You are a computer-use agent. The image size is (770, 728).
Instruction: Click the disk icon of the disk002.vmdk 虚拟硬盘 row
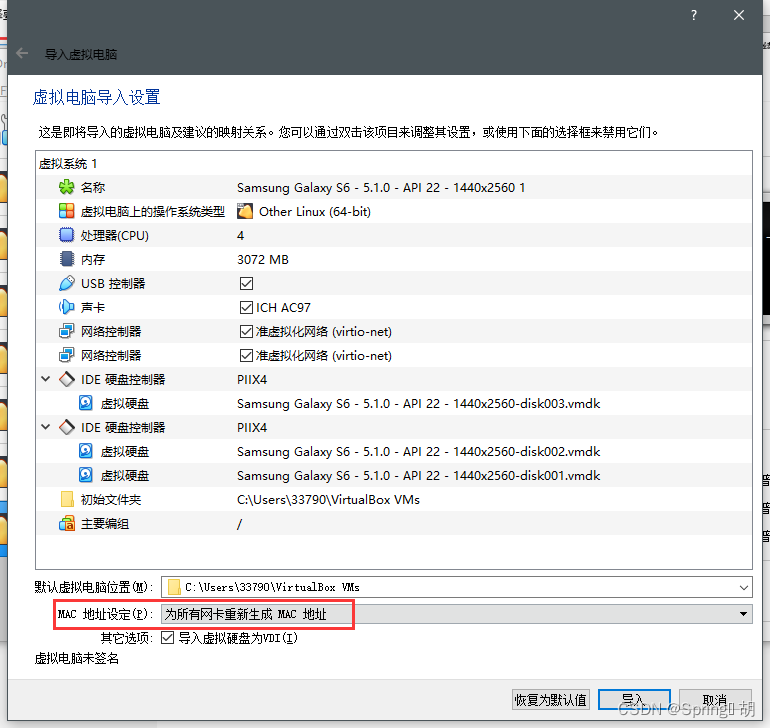(x=86, y=451)
